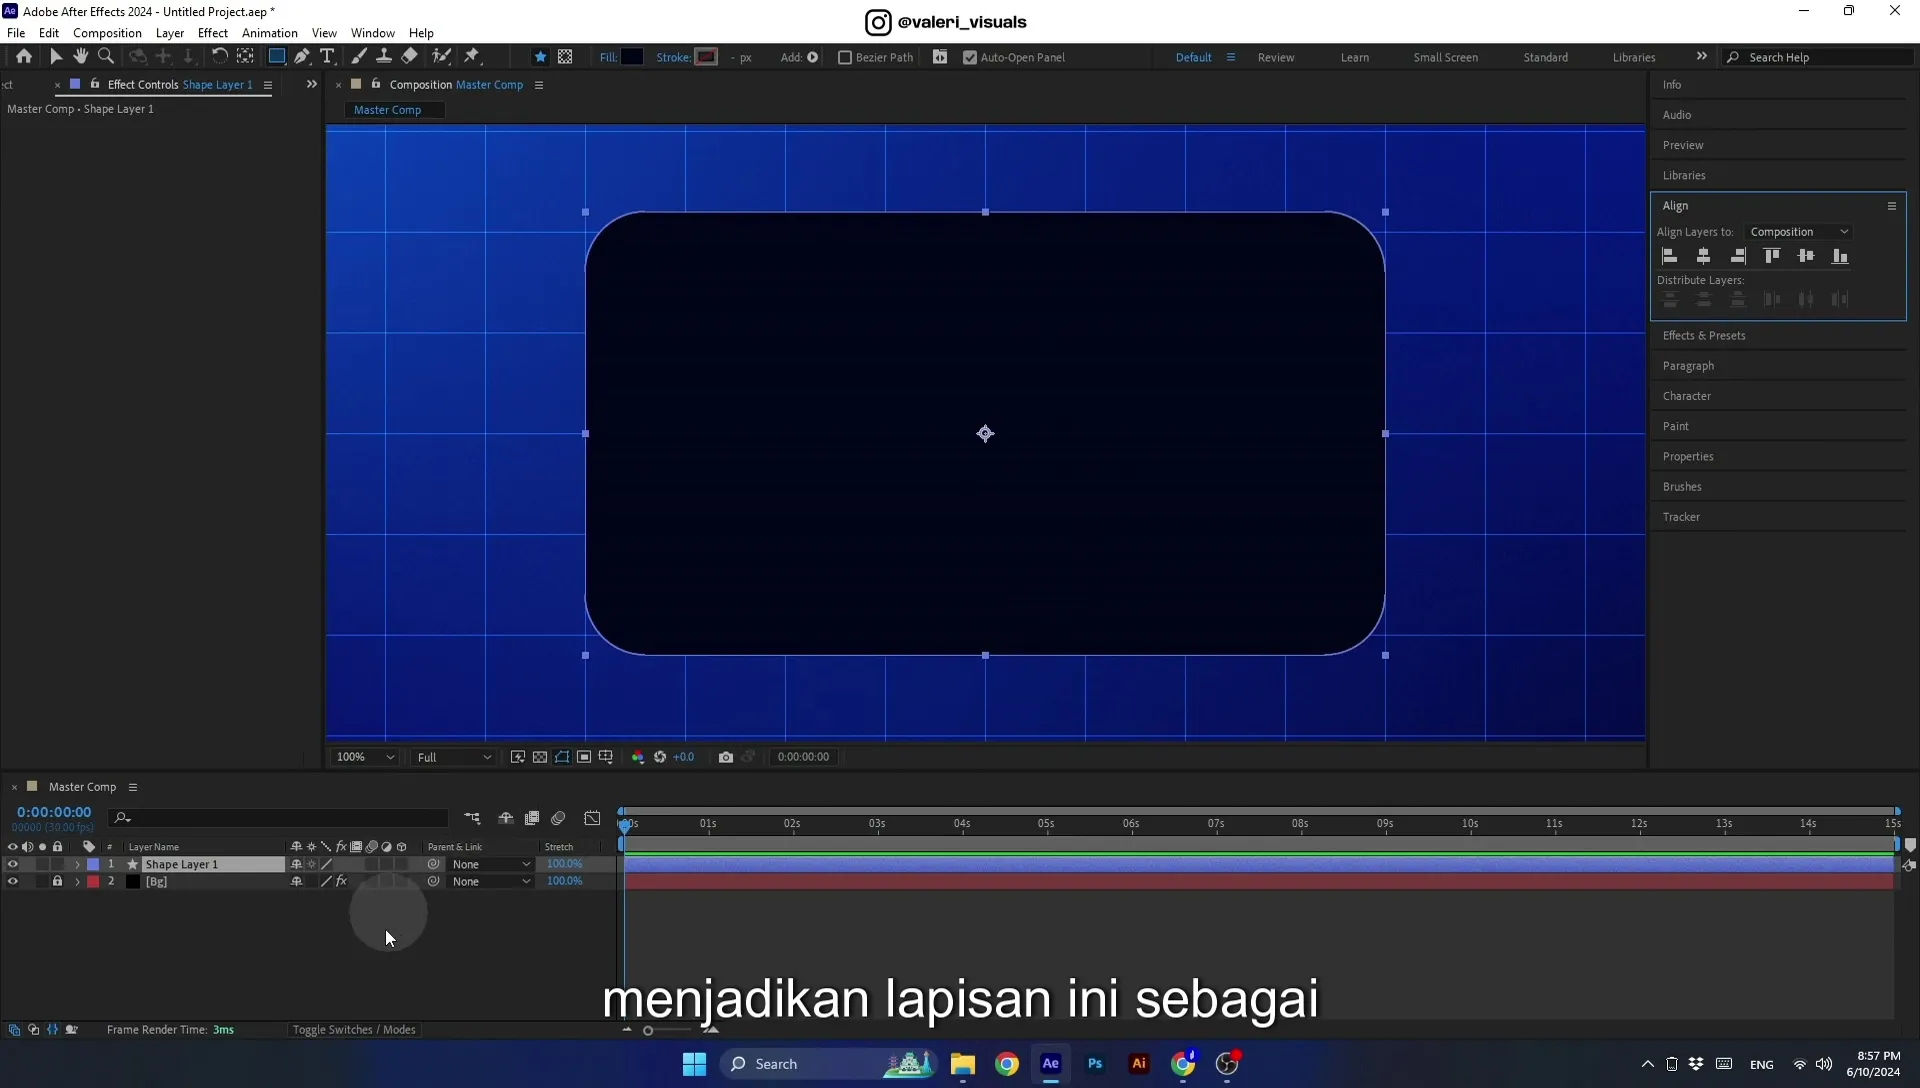Switch to Review workspace
1920x1088 pixels.
tap(1276, 57)
